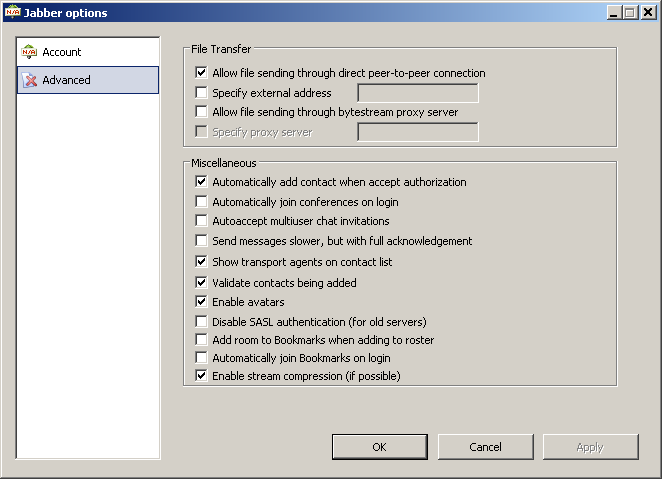This screenshot has width=662, height=479.
Task: Dismiss dialog with the Cancel button
Action: (486, 447)
